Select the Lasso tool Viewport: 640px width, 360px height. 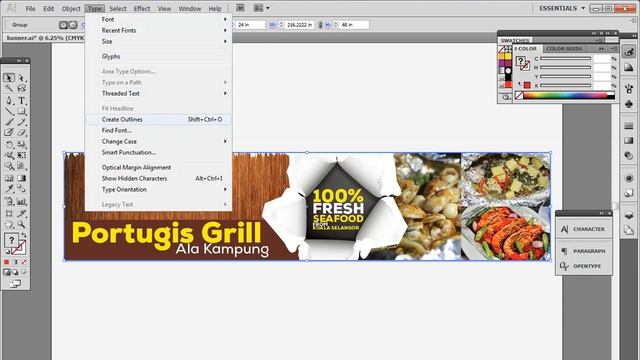[22, 89]
